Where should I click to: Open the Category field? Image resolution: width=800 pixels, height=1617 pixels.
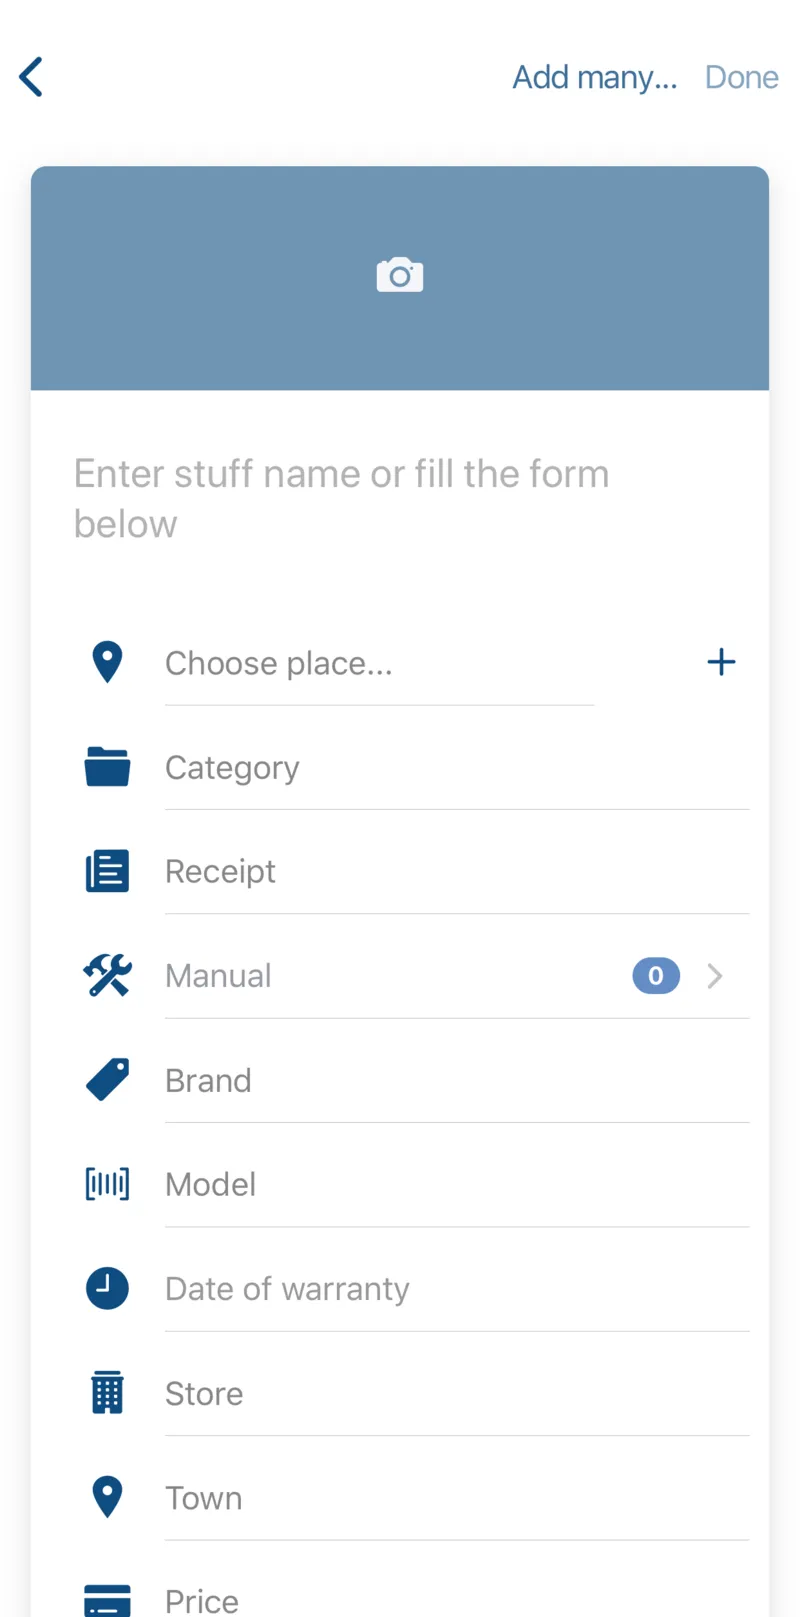[455, 768]
